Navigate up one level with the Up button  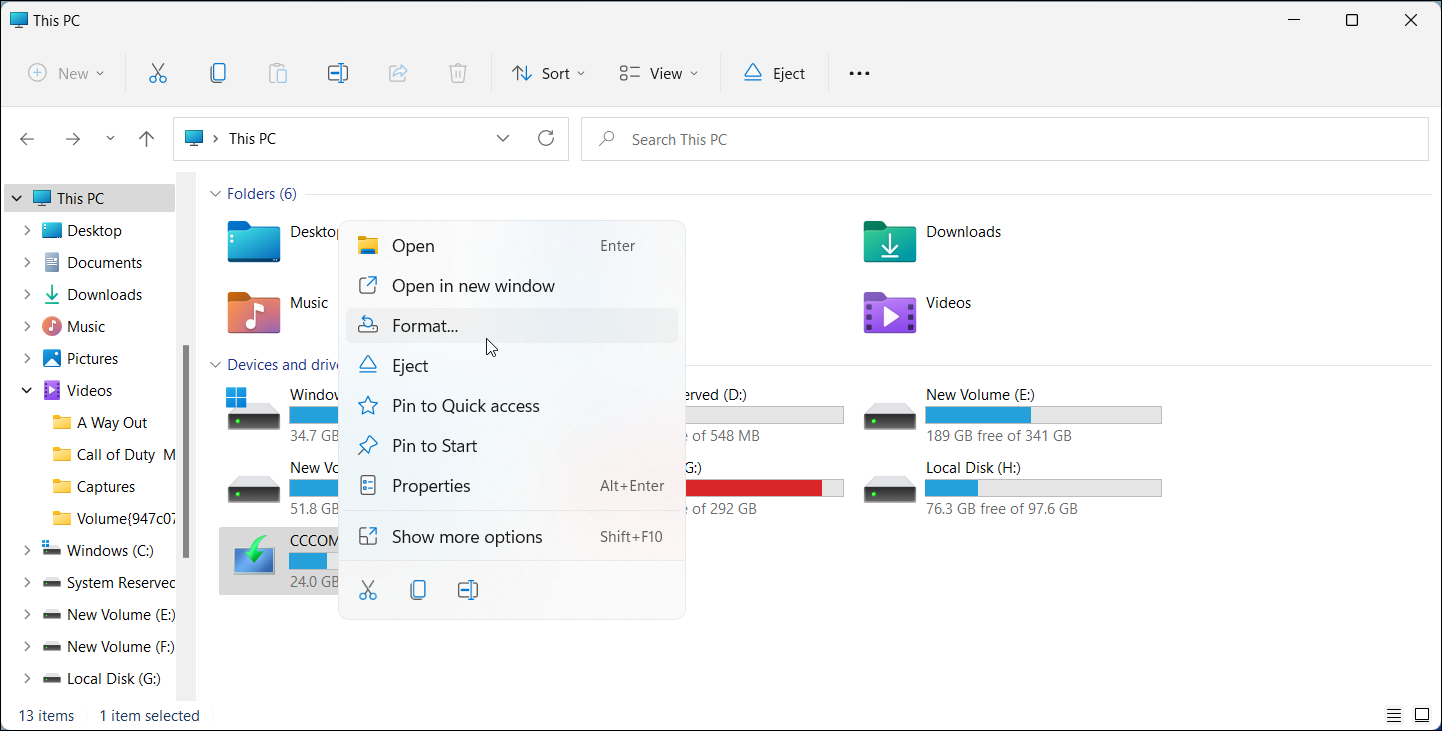pos(146,138)
